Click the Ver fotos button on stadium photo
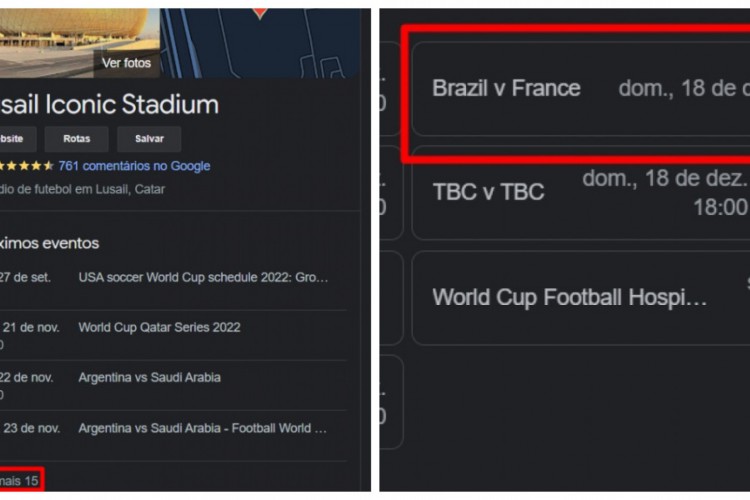Viewport: 750px width, 500px height. coord(127,62)
